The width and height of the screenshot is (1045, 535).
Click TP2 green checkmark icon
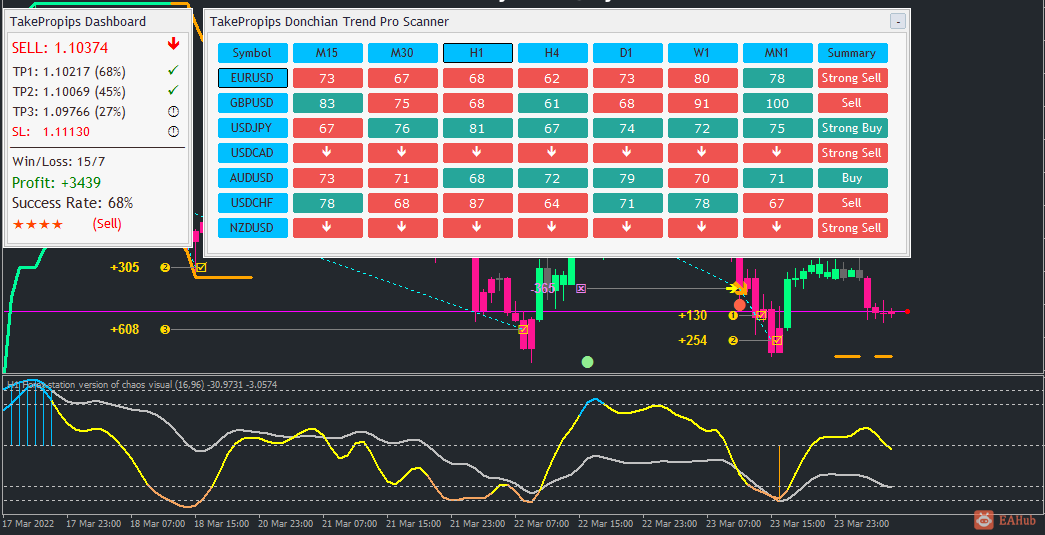pos(174,89)
